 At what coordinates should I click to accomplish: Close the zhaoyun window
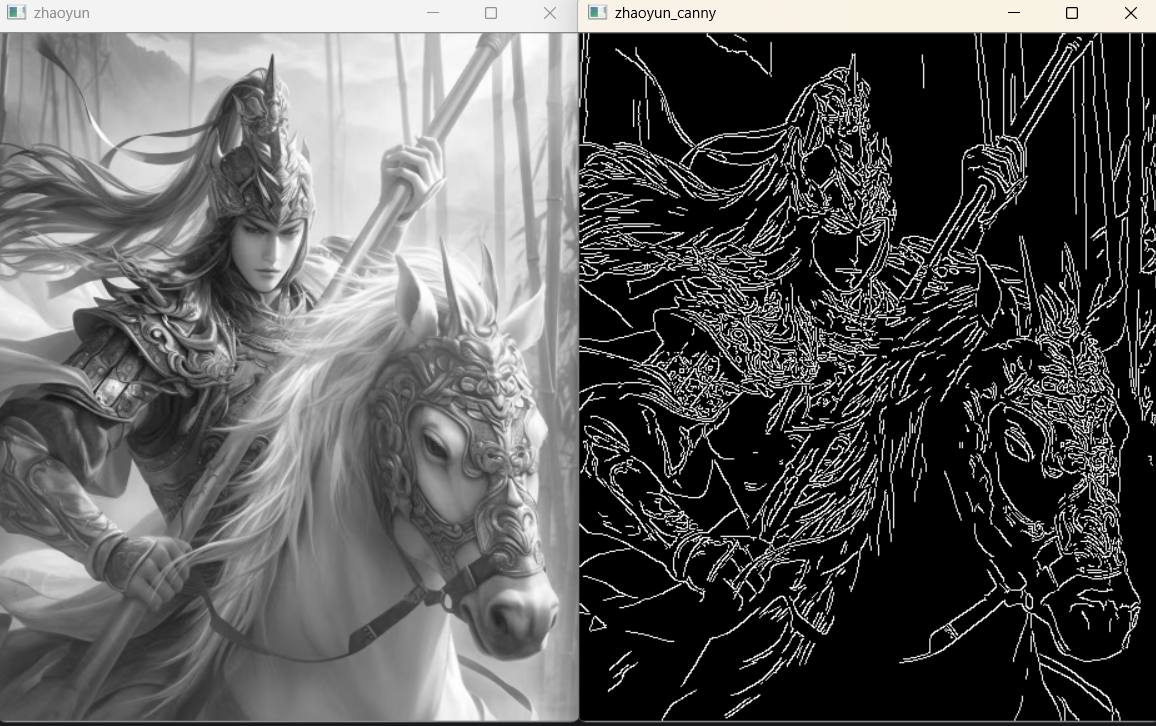click(550, 13)
